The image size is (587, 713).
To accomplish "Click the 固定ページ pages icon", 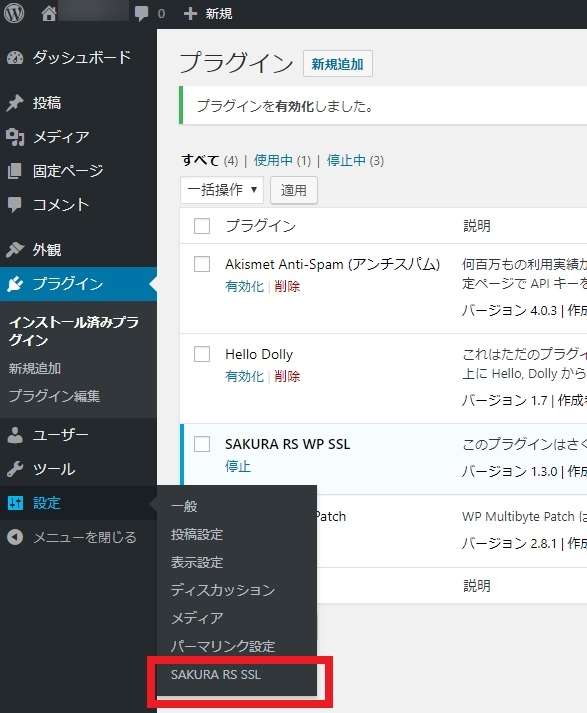I will [x=15, y=171].
